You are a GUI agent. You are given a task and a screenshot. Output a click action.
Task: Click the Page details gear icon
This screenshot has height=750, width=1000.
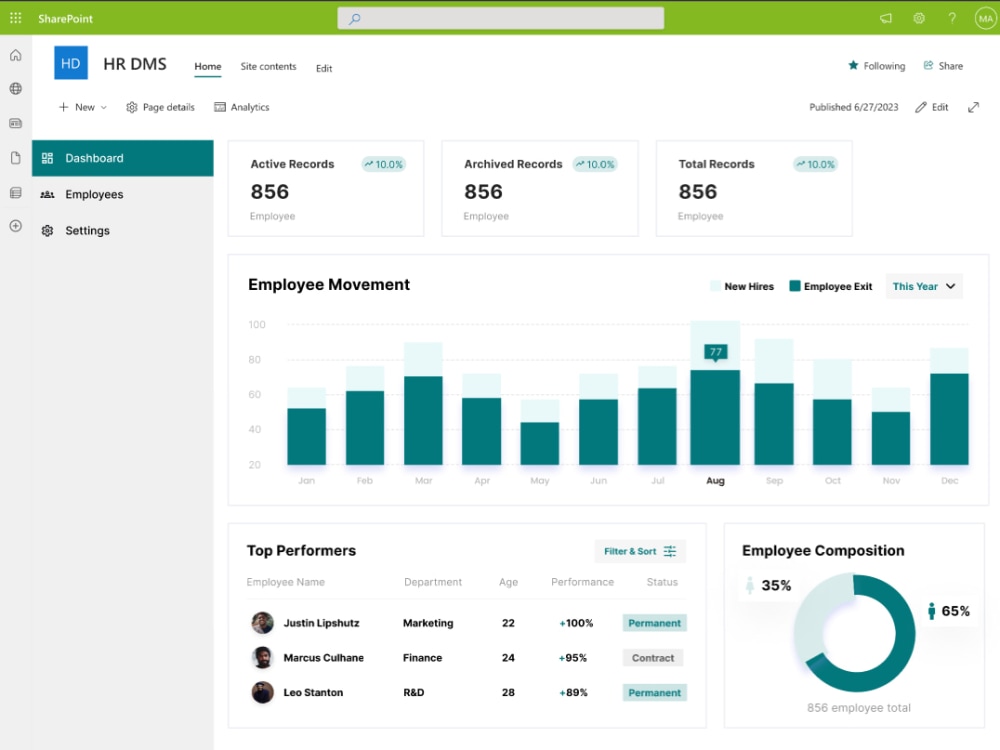click(x=132, y=107)
